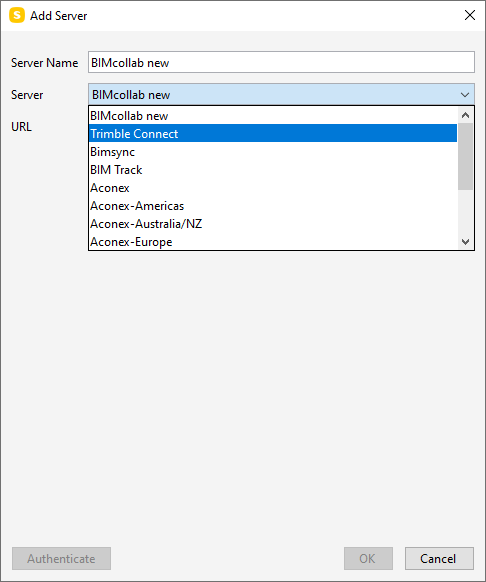Viewport: 486px width, 582px height.
Task: Choose Trimble Connect from the server list
Action: point(273,134)
